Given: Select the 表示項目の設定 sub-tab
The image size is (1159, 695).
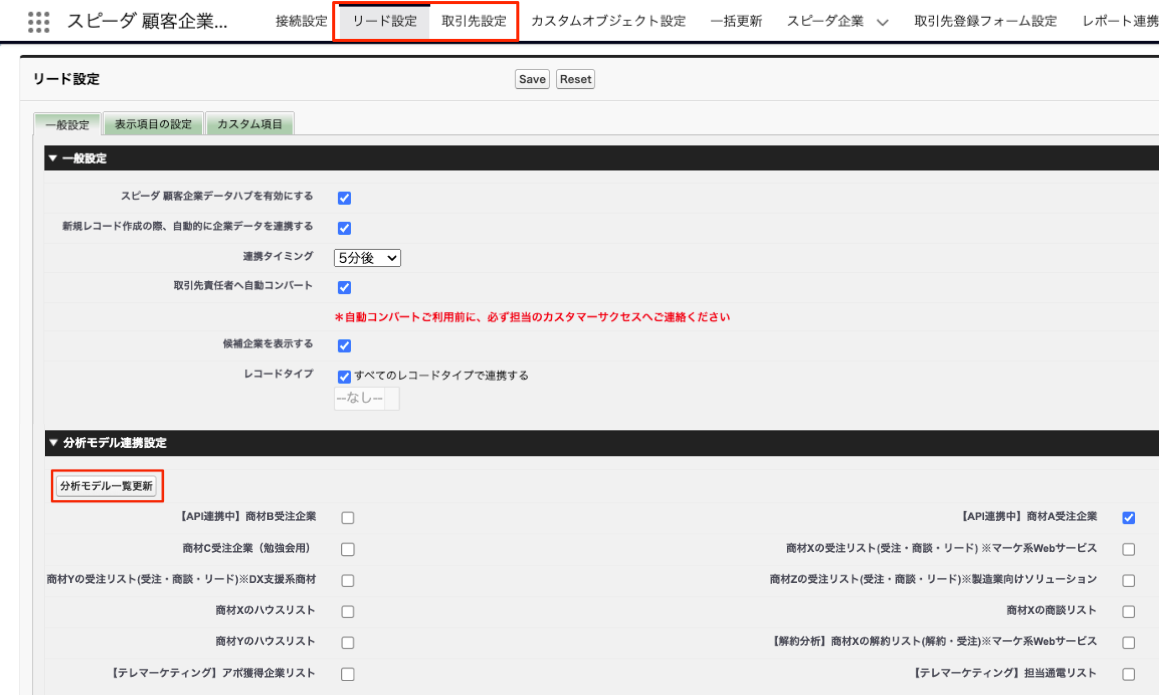Looking at the screenshot, I should (x=153, y=125).
